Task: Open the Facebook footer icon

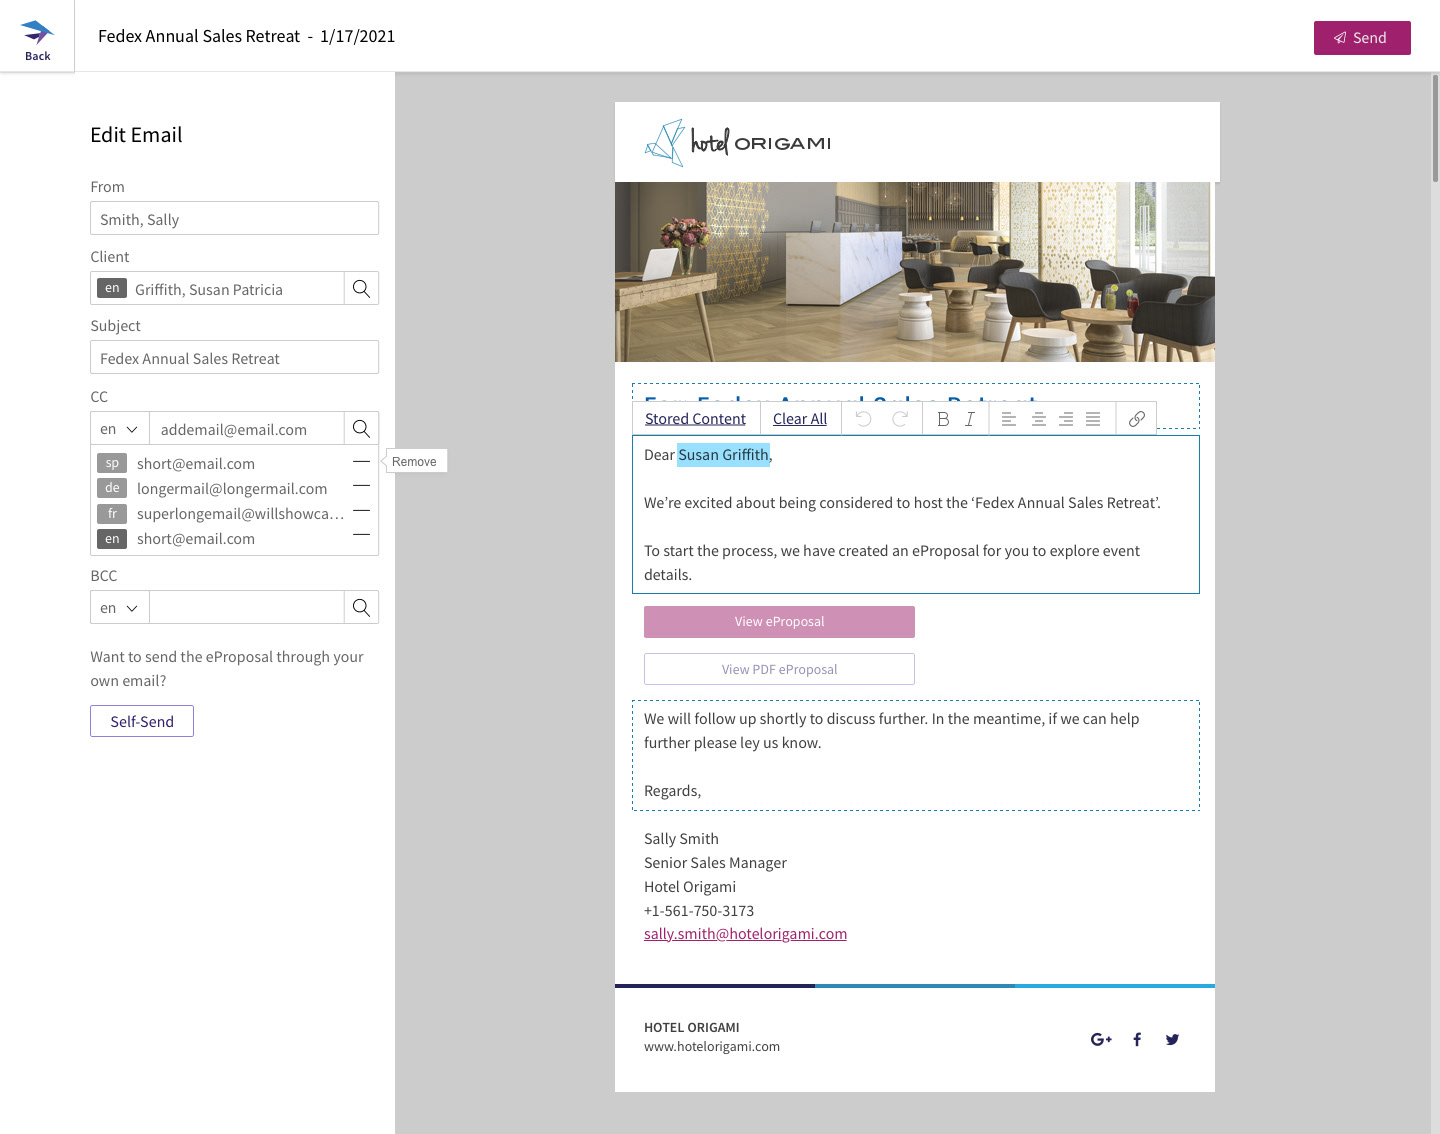Action: [1137, 1040]
